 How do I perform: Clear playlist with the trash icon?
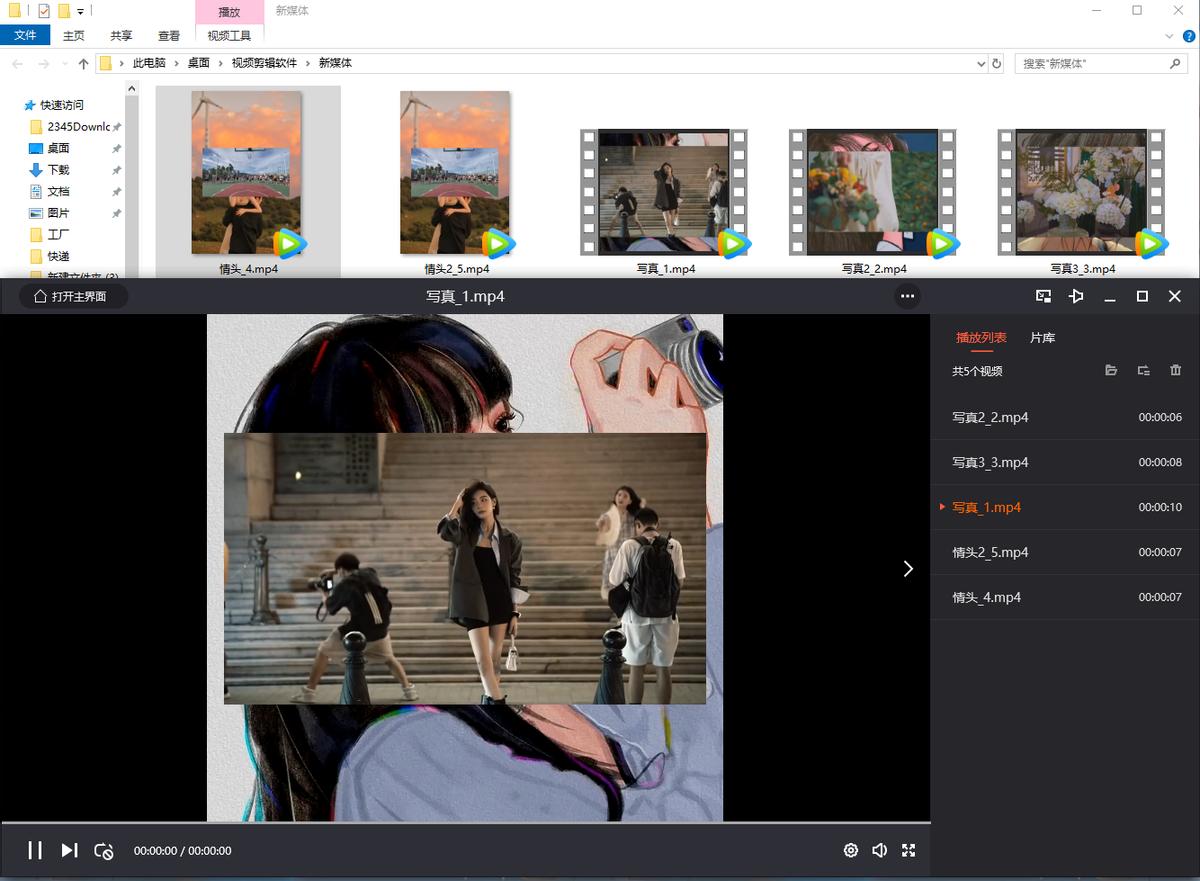1175,370
